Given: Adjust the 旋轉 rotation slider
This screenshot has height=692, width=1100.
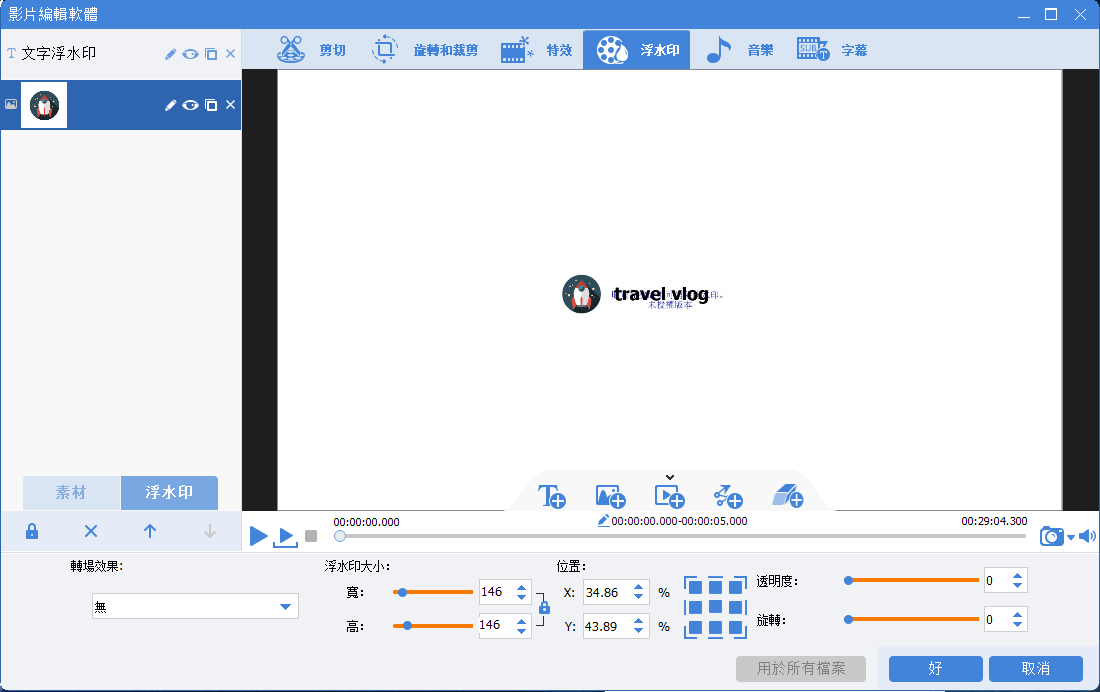Looking at the screenshot, I should (911, 620).
